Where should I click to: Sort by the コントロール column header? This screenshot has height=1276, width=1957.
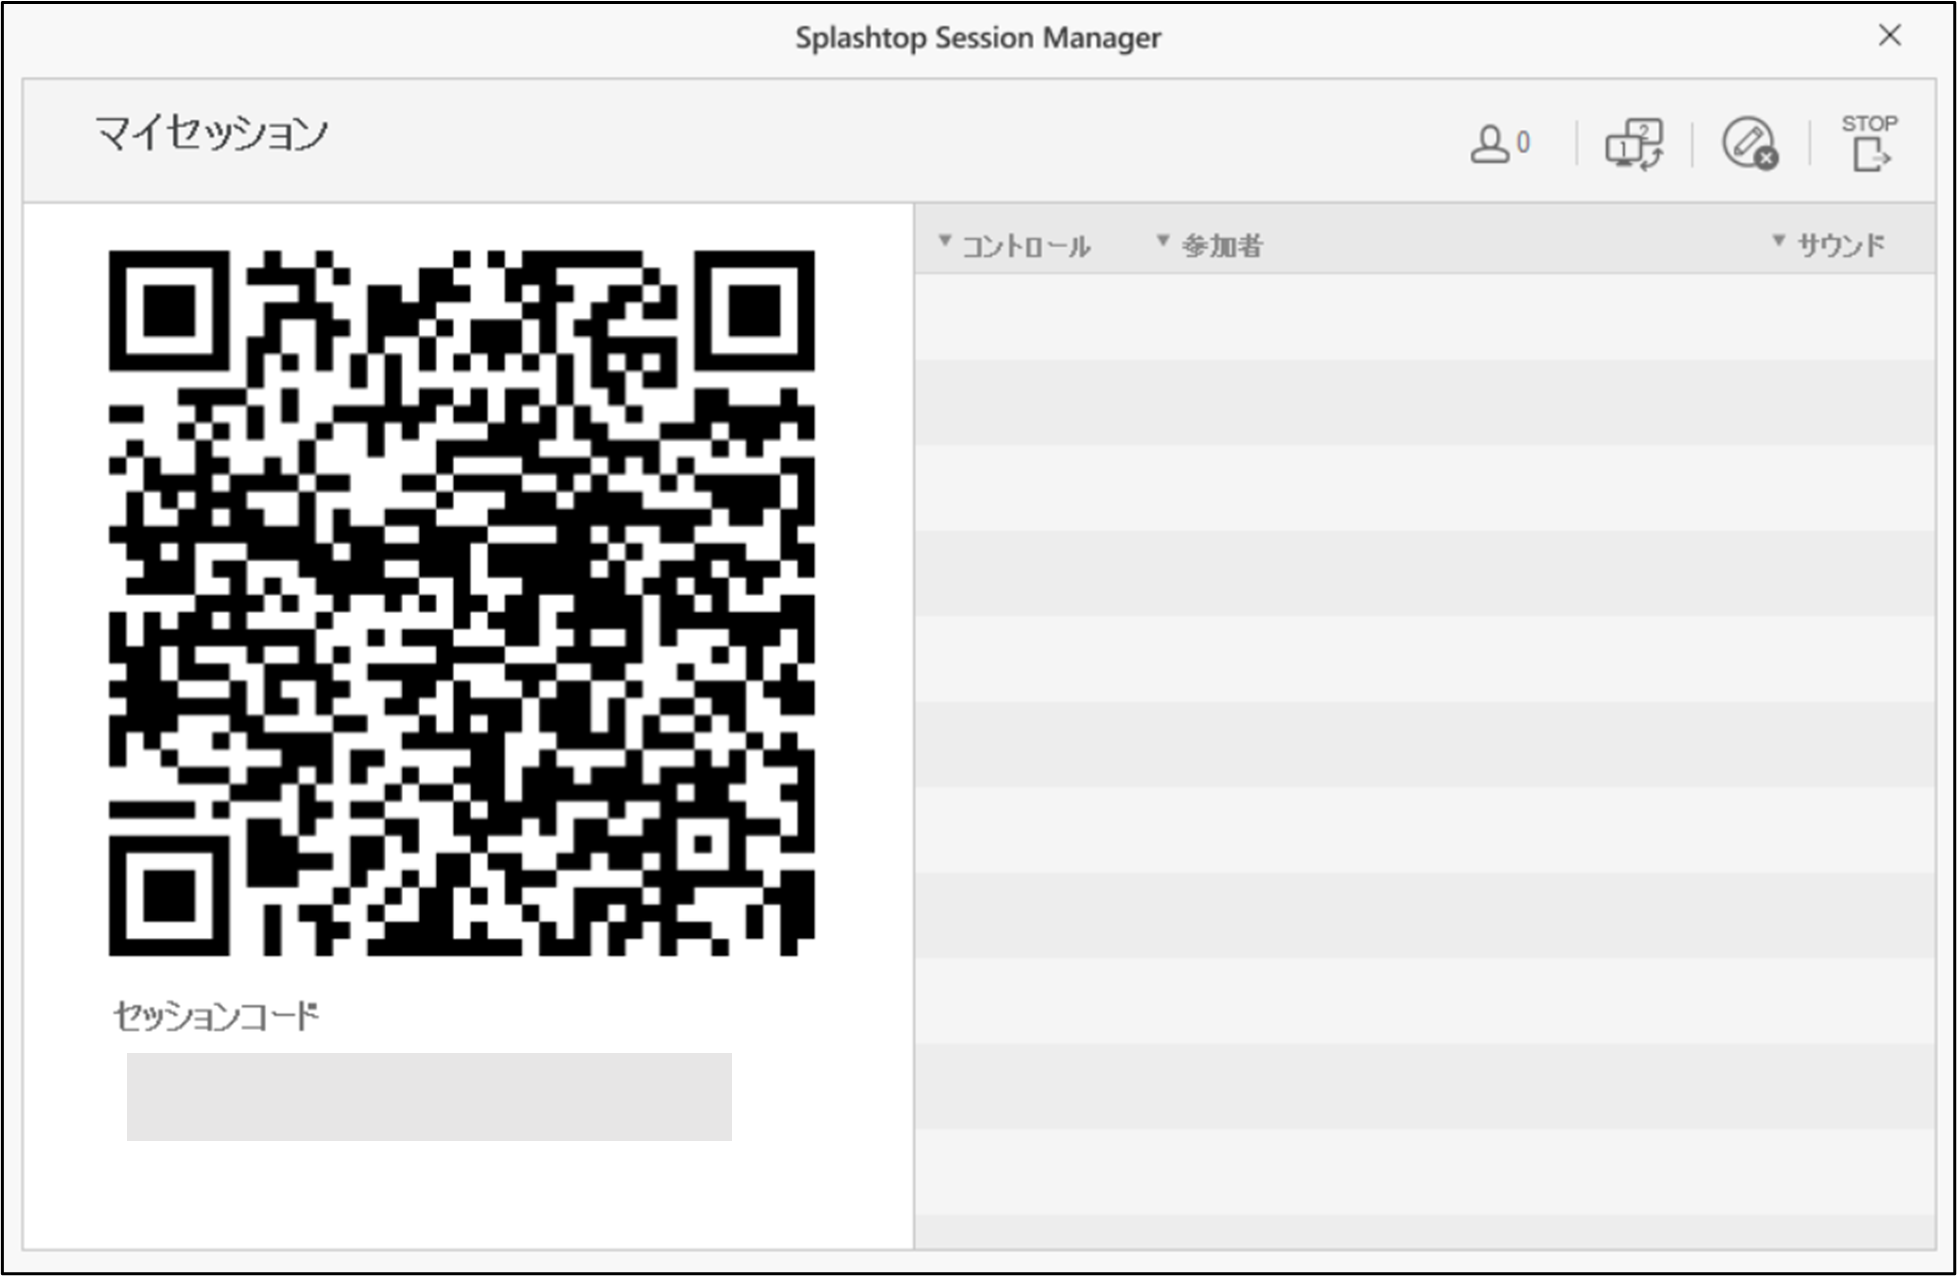point(1015,245)
